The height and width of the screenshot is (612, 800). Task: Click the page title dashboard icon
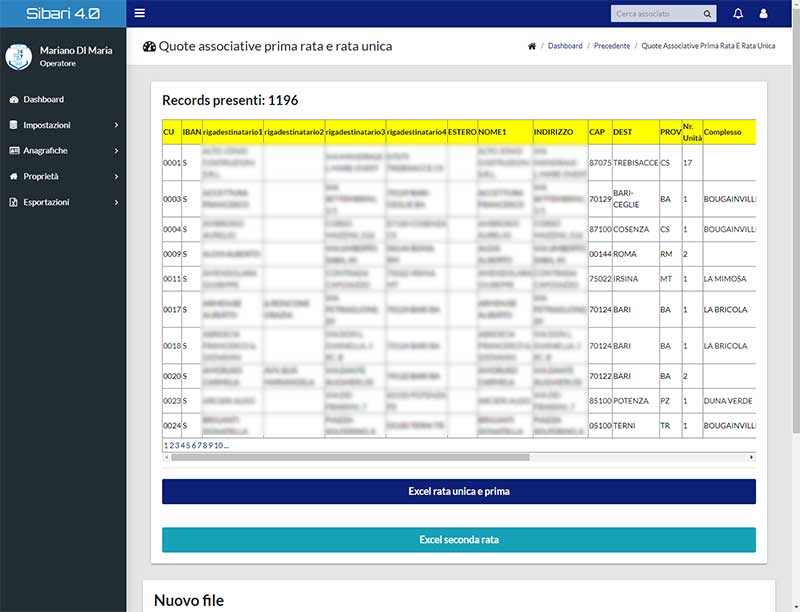point(149,46)
